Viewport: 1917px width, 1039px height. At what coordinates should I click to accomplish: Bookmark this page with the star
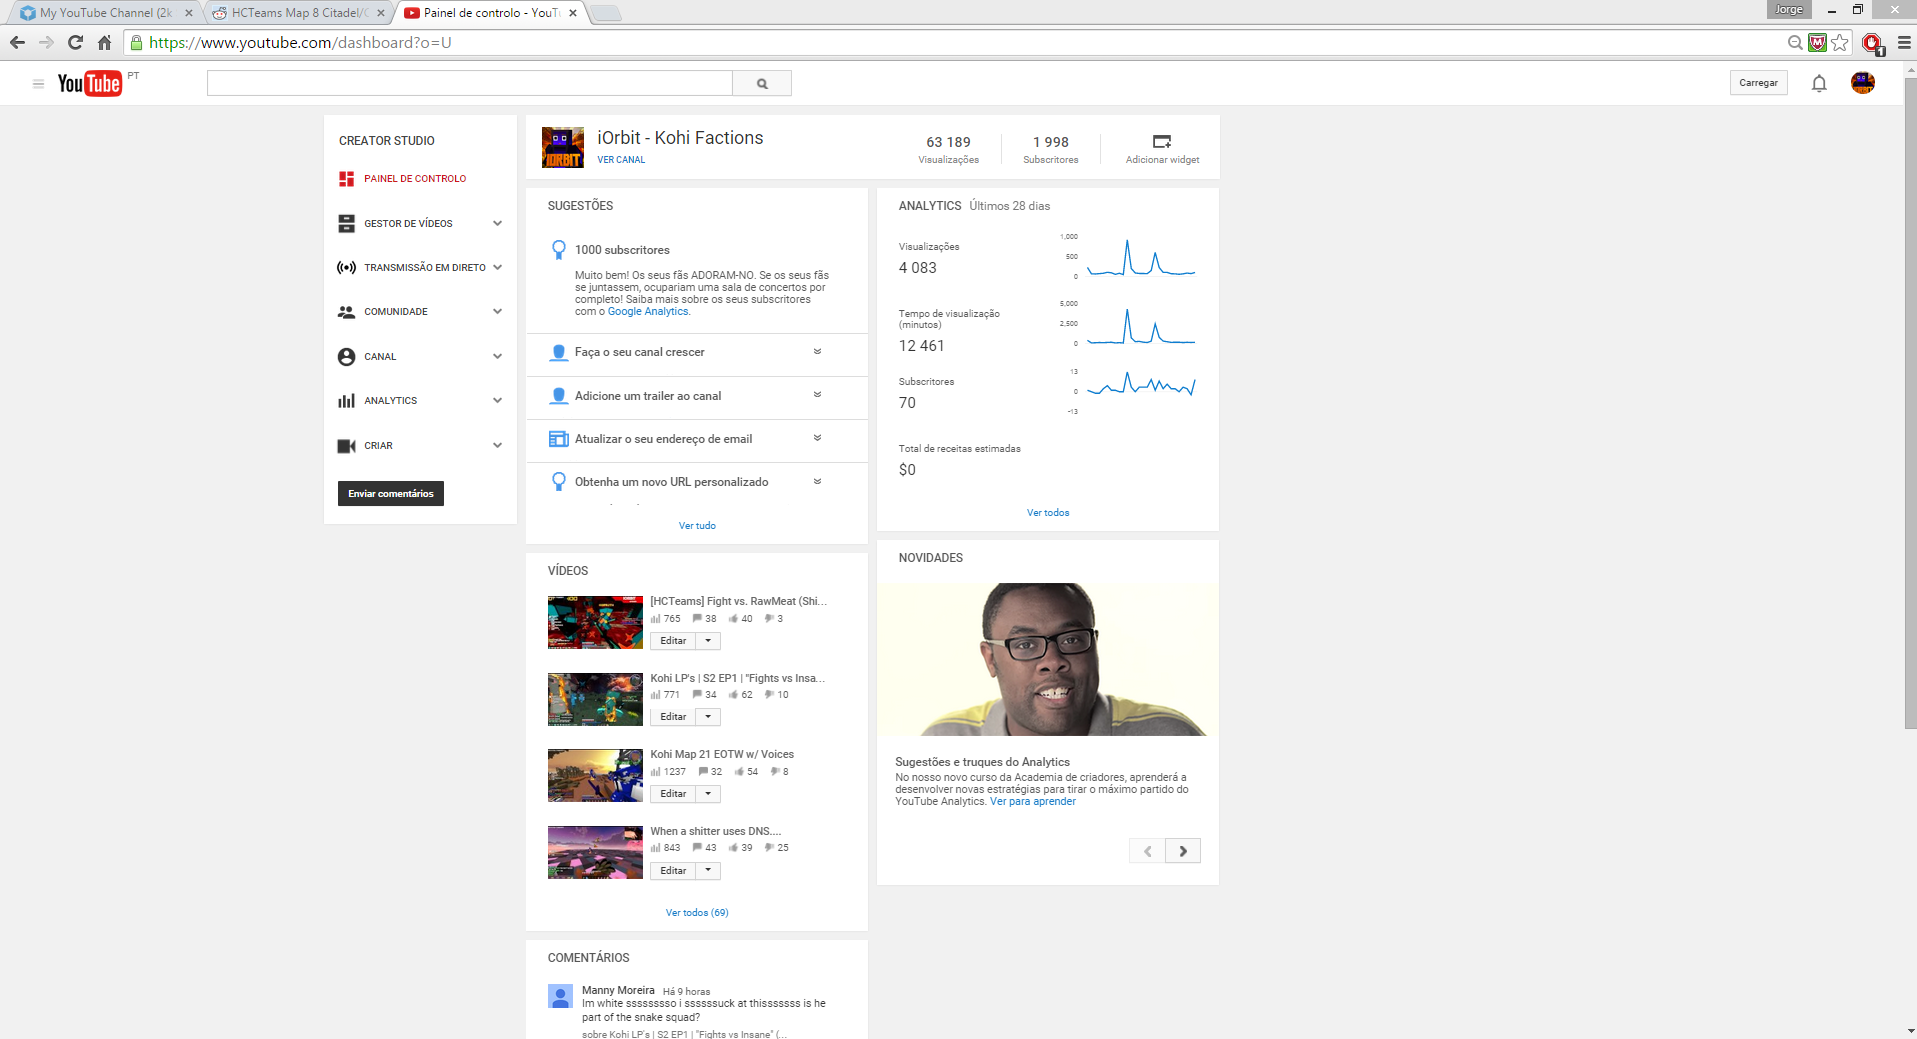[x=1840, y=42]
